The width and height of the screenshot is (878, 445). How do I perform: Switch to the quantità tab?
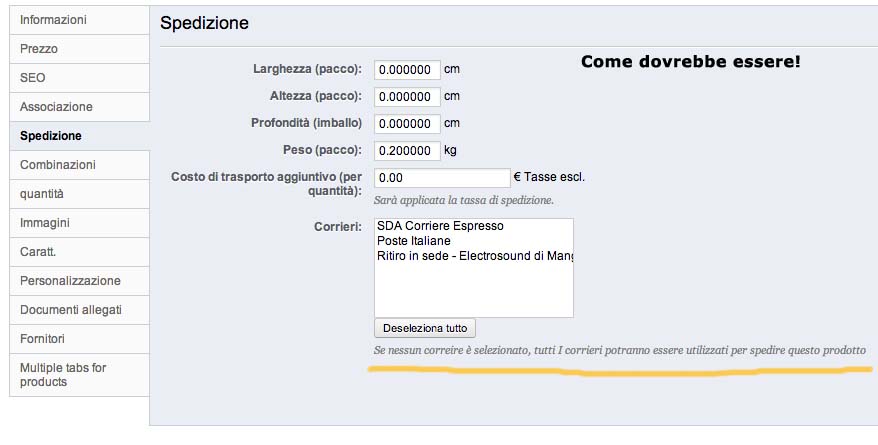point(44,193)
